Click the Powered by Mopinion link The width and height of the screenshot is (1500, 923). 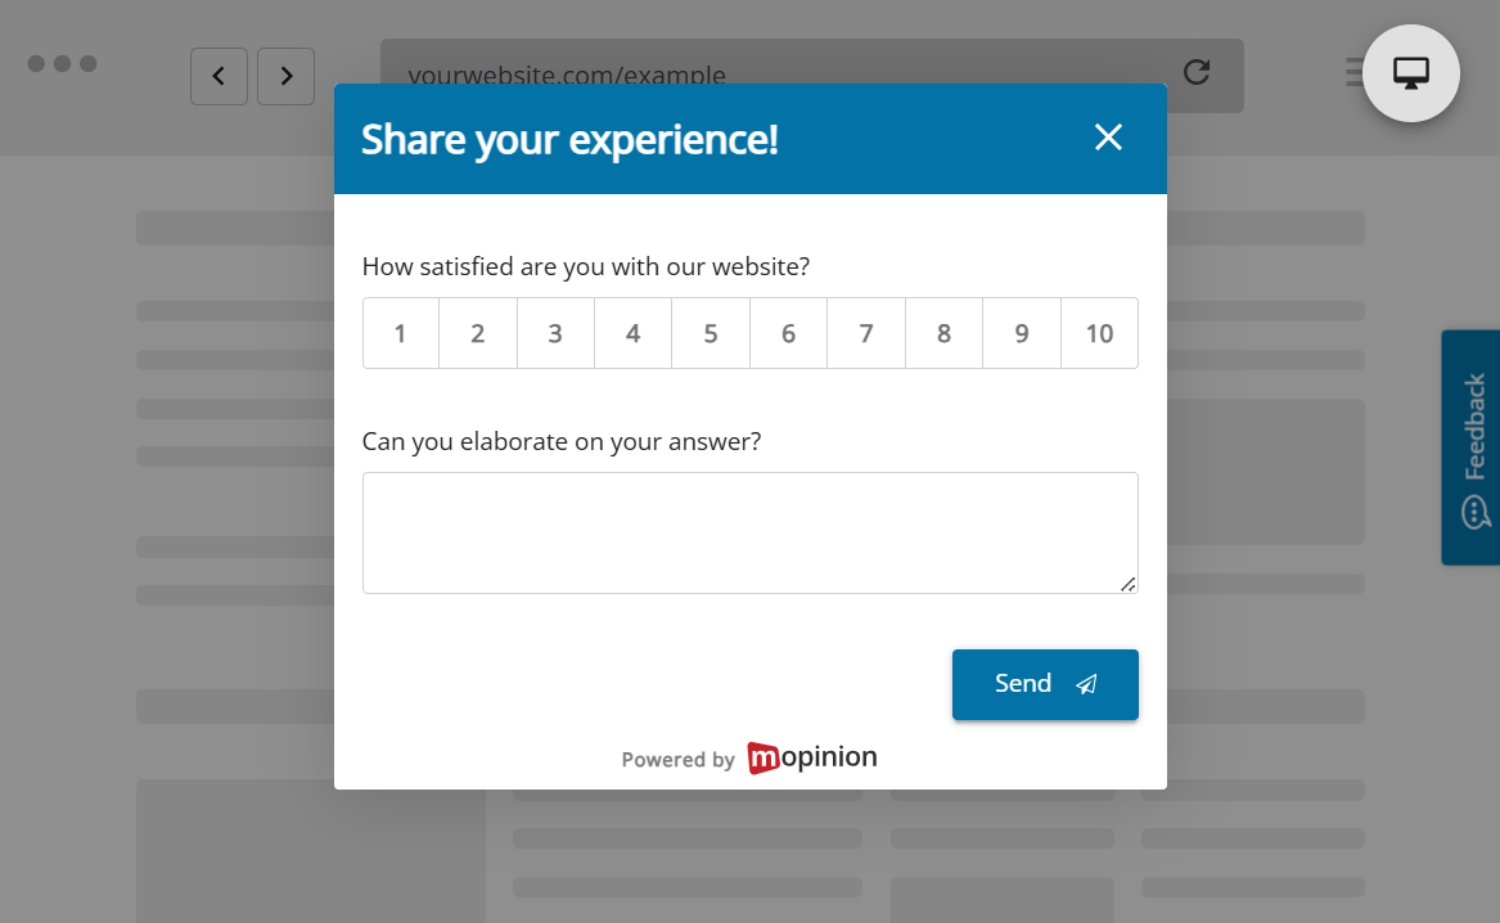pos(748,757)
